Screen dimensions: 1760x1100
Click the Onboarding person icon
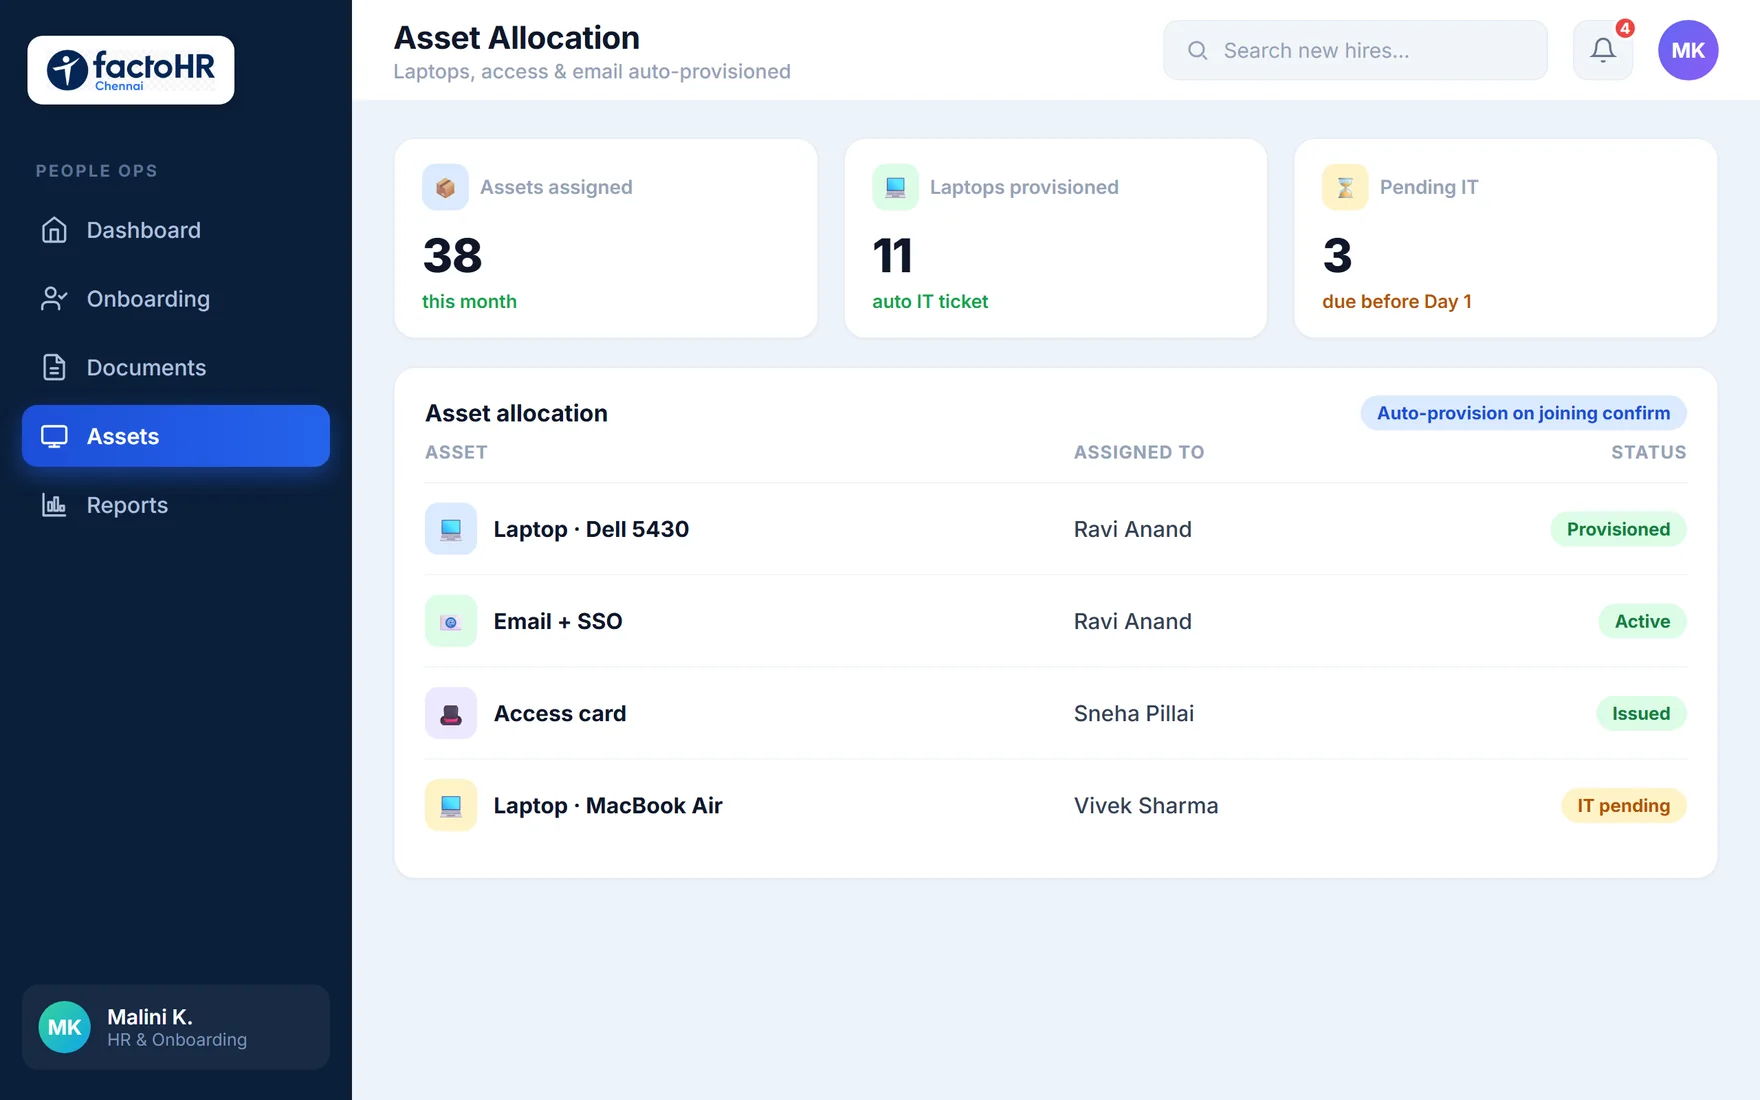click(54, 299)
